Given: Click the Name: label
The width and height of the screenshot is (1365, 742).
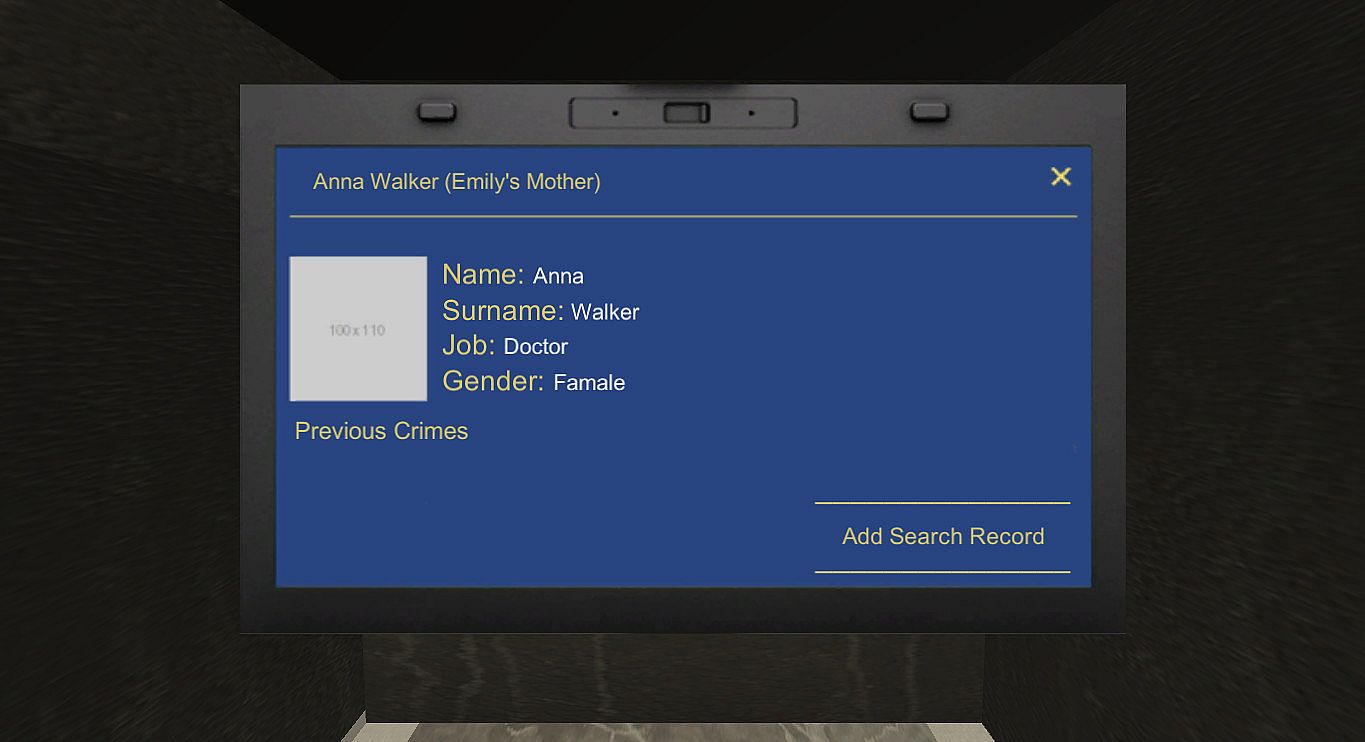Looking at the screenshot, I should tap(483, 274).
